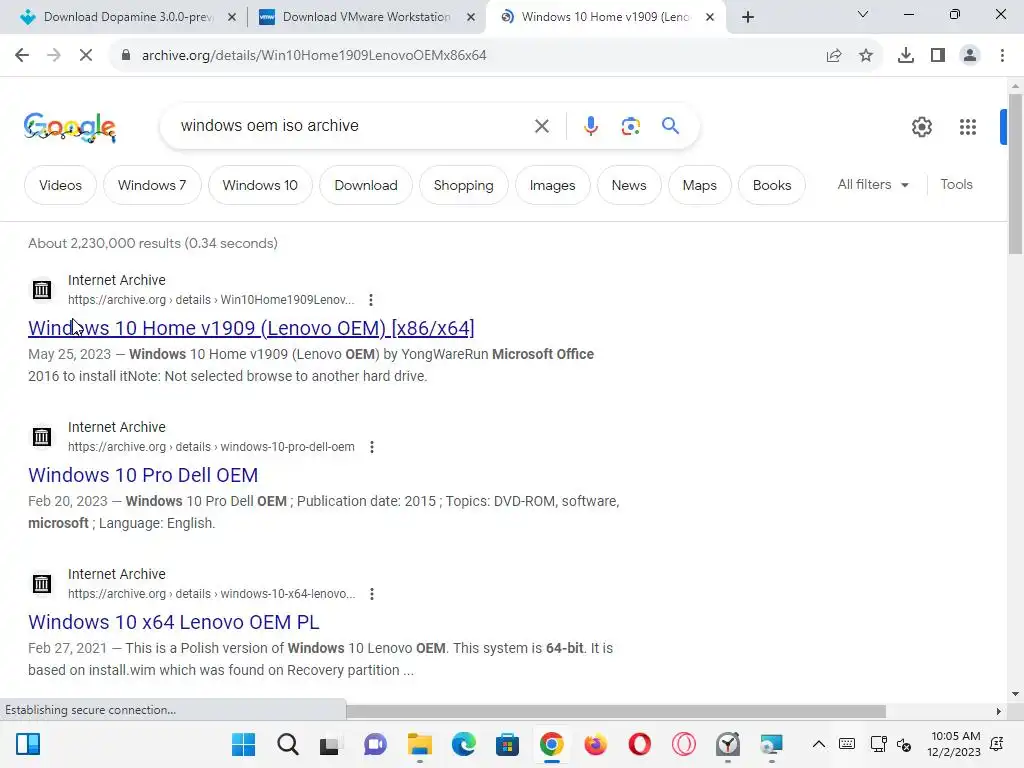Open Google quick settings gear
Image resolution: width=1024 pixels, height=768 pixels.
click(921, 127)
